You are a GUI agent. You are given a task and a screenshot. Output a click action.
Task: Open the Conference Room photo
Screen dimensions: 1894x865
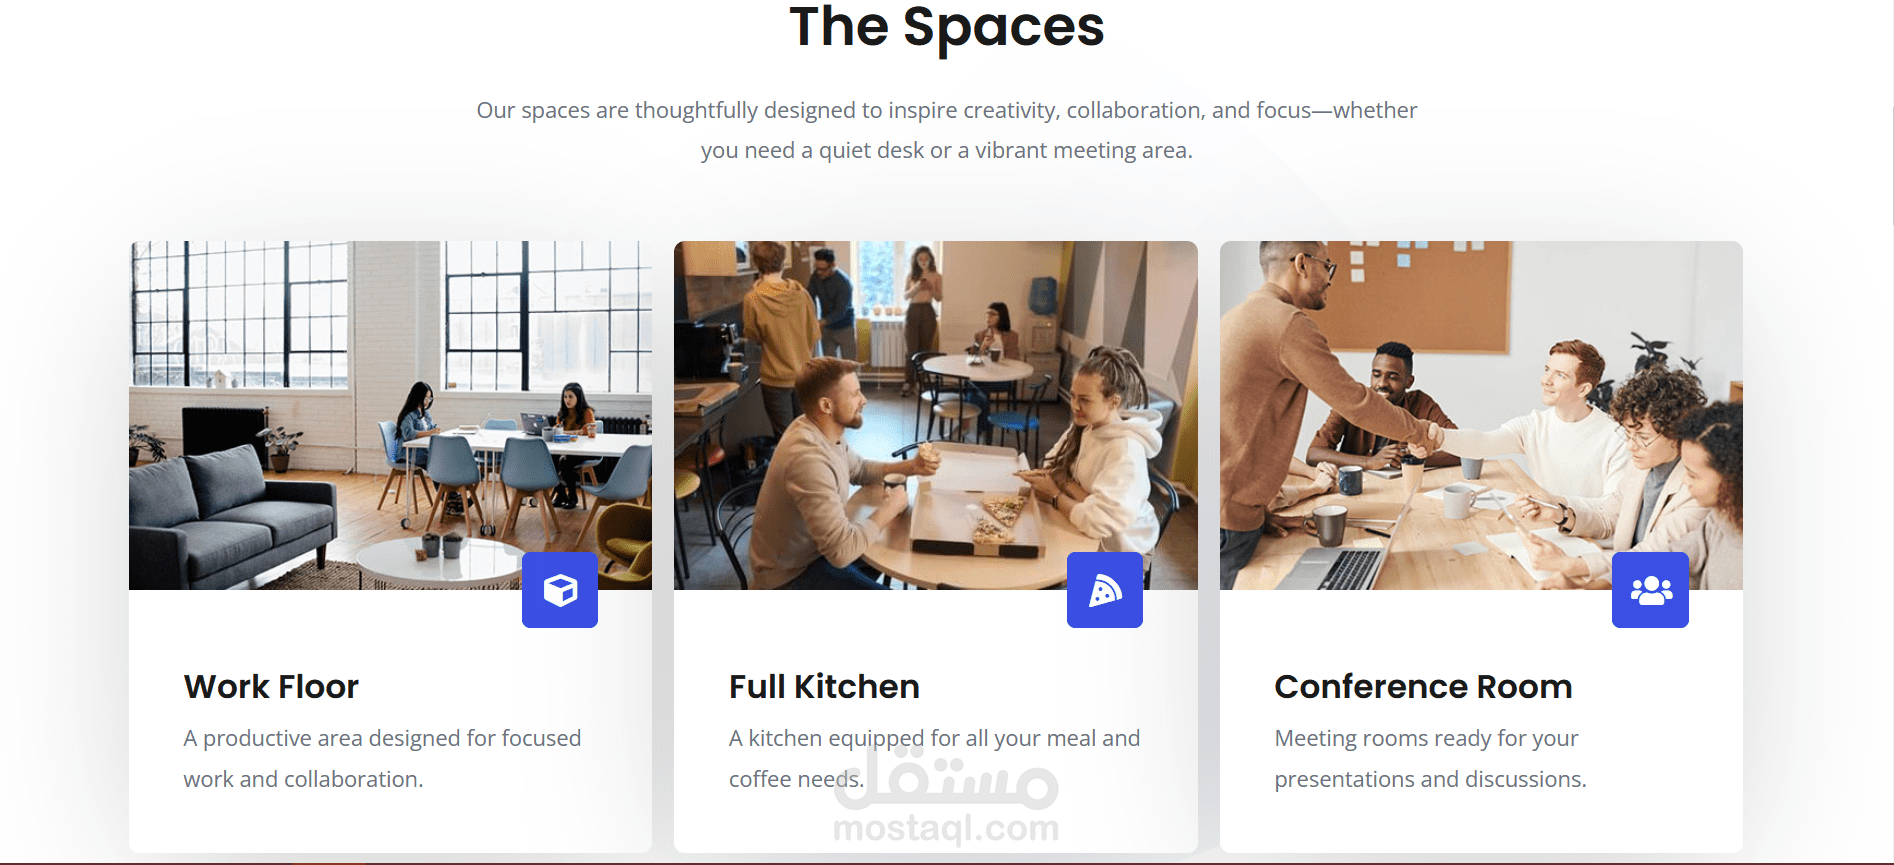[x=1481, y=415]
